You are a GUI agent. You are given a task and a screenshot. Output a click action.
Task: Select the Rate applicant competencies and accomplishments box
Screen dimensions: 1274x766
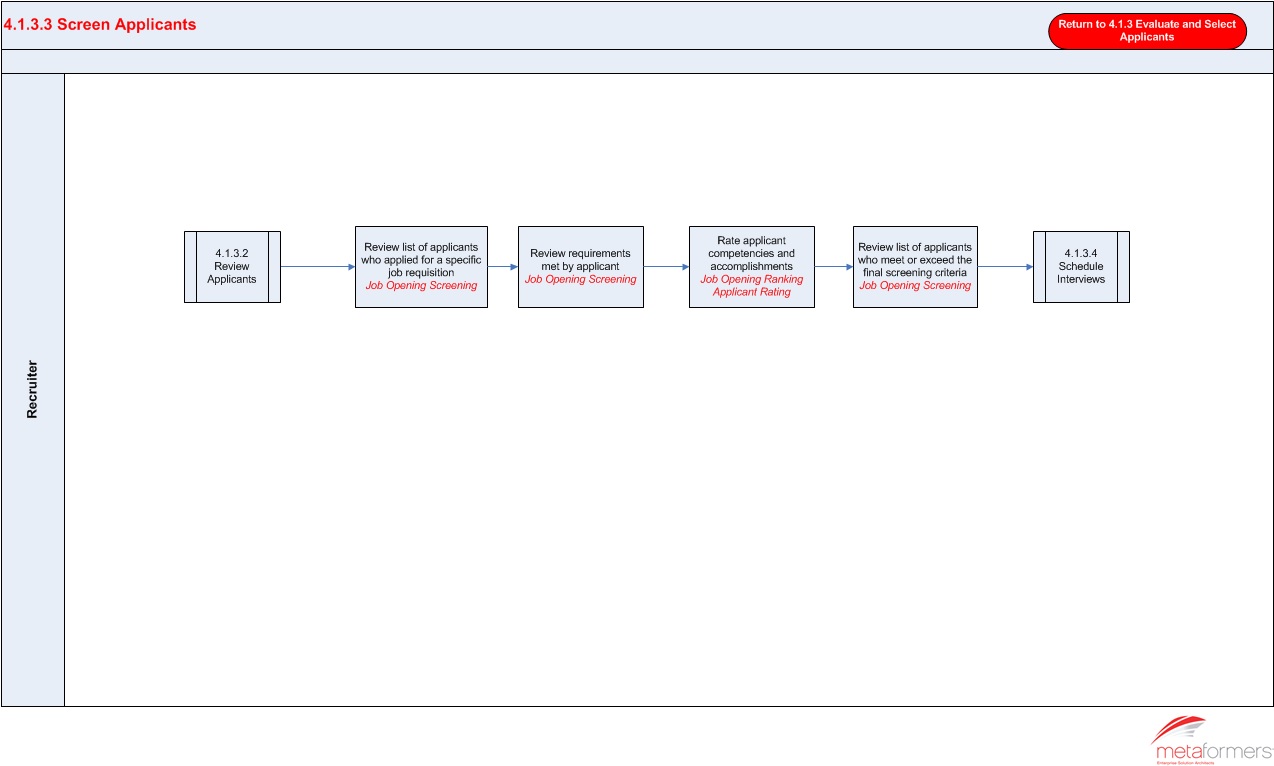tap(752, 267)
